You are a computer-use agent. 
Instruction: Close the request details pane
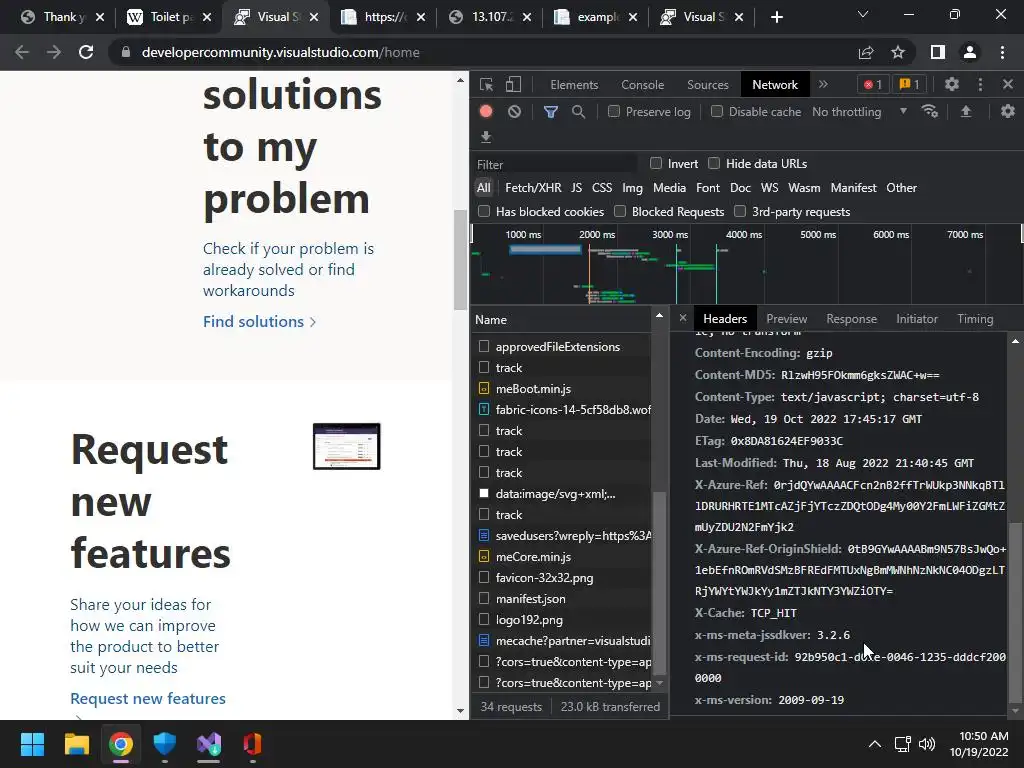(x=682, y=318)
